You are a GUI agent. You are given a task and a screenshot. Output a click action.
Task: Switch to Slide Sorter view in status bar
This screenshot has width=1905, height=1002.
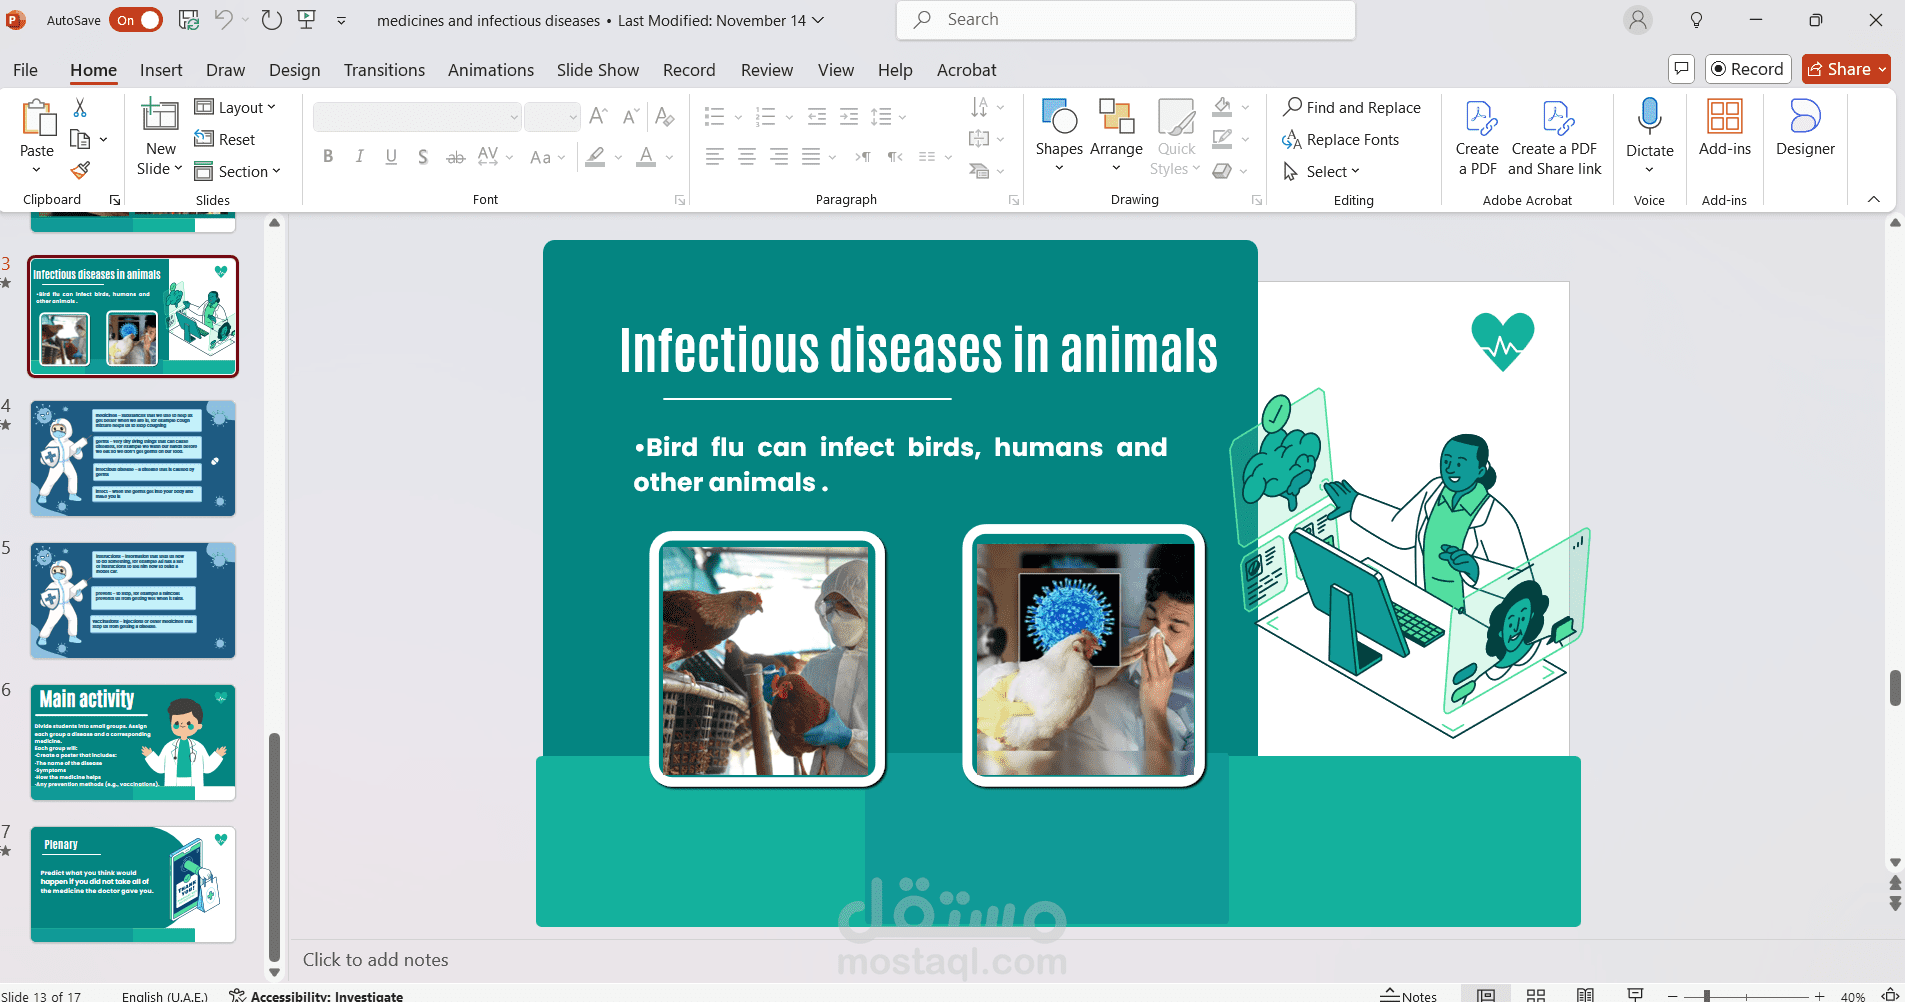[1536, 994]
